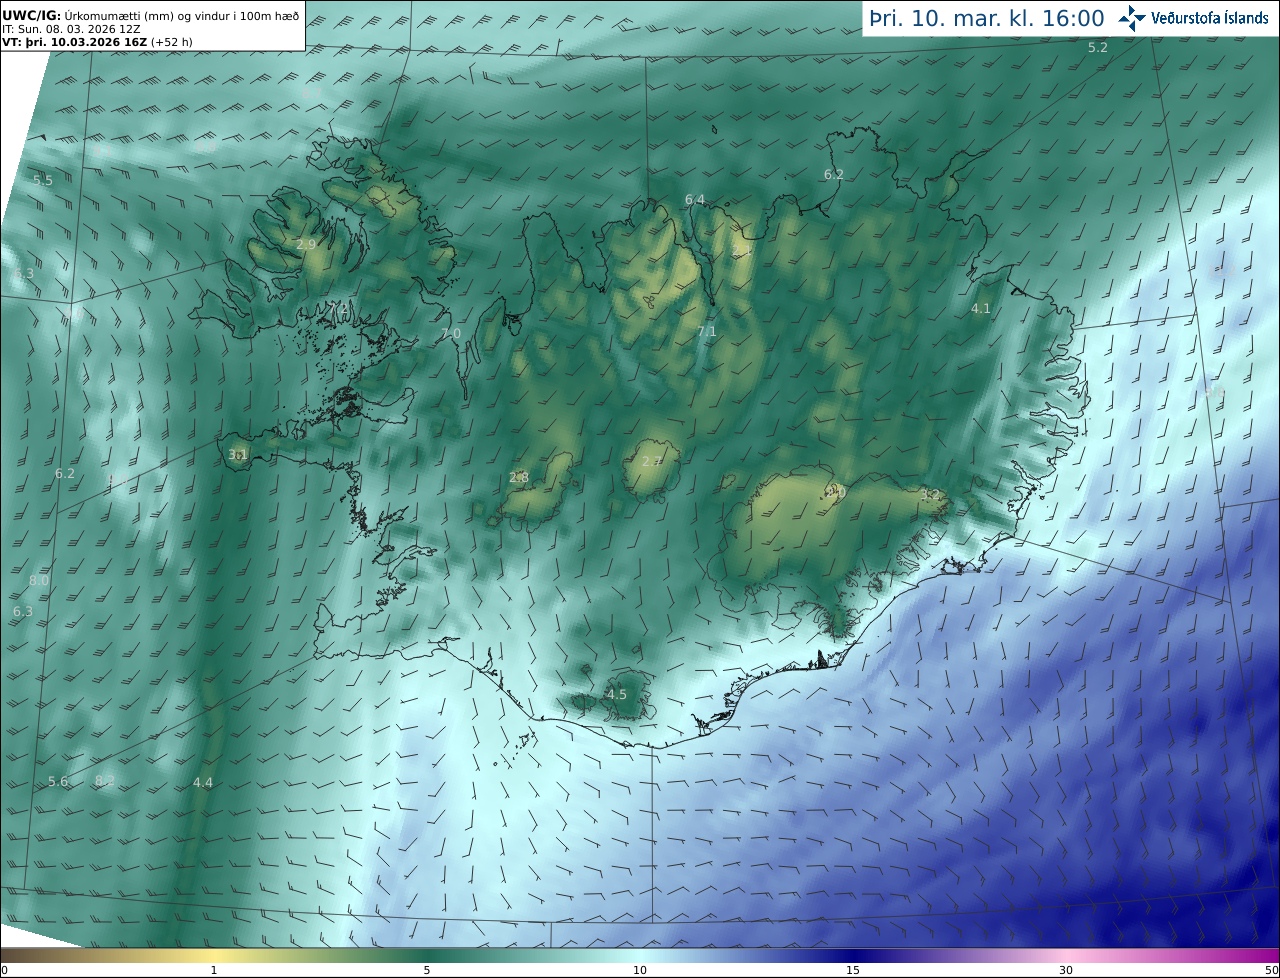This screenshot has width=1280, height=978.
Task: Click the colorbar tick label 15
Action: pyautogui.click(x=853, y=970)
